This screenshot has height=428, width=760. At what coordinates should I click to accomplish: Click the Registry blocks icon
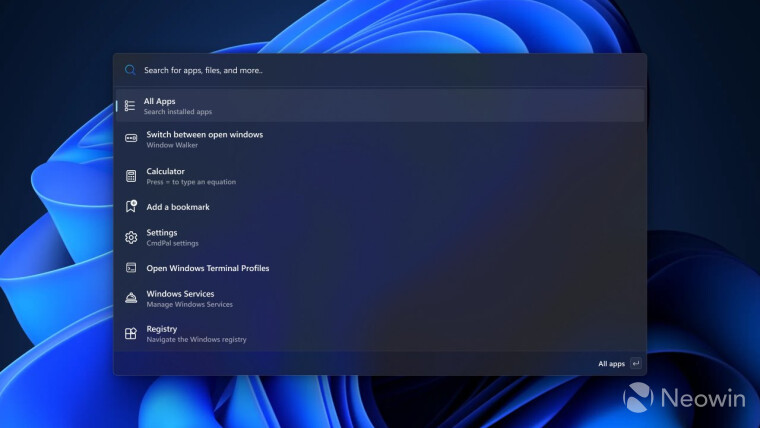131,333
